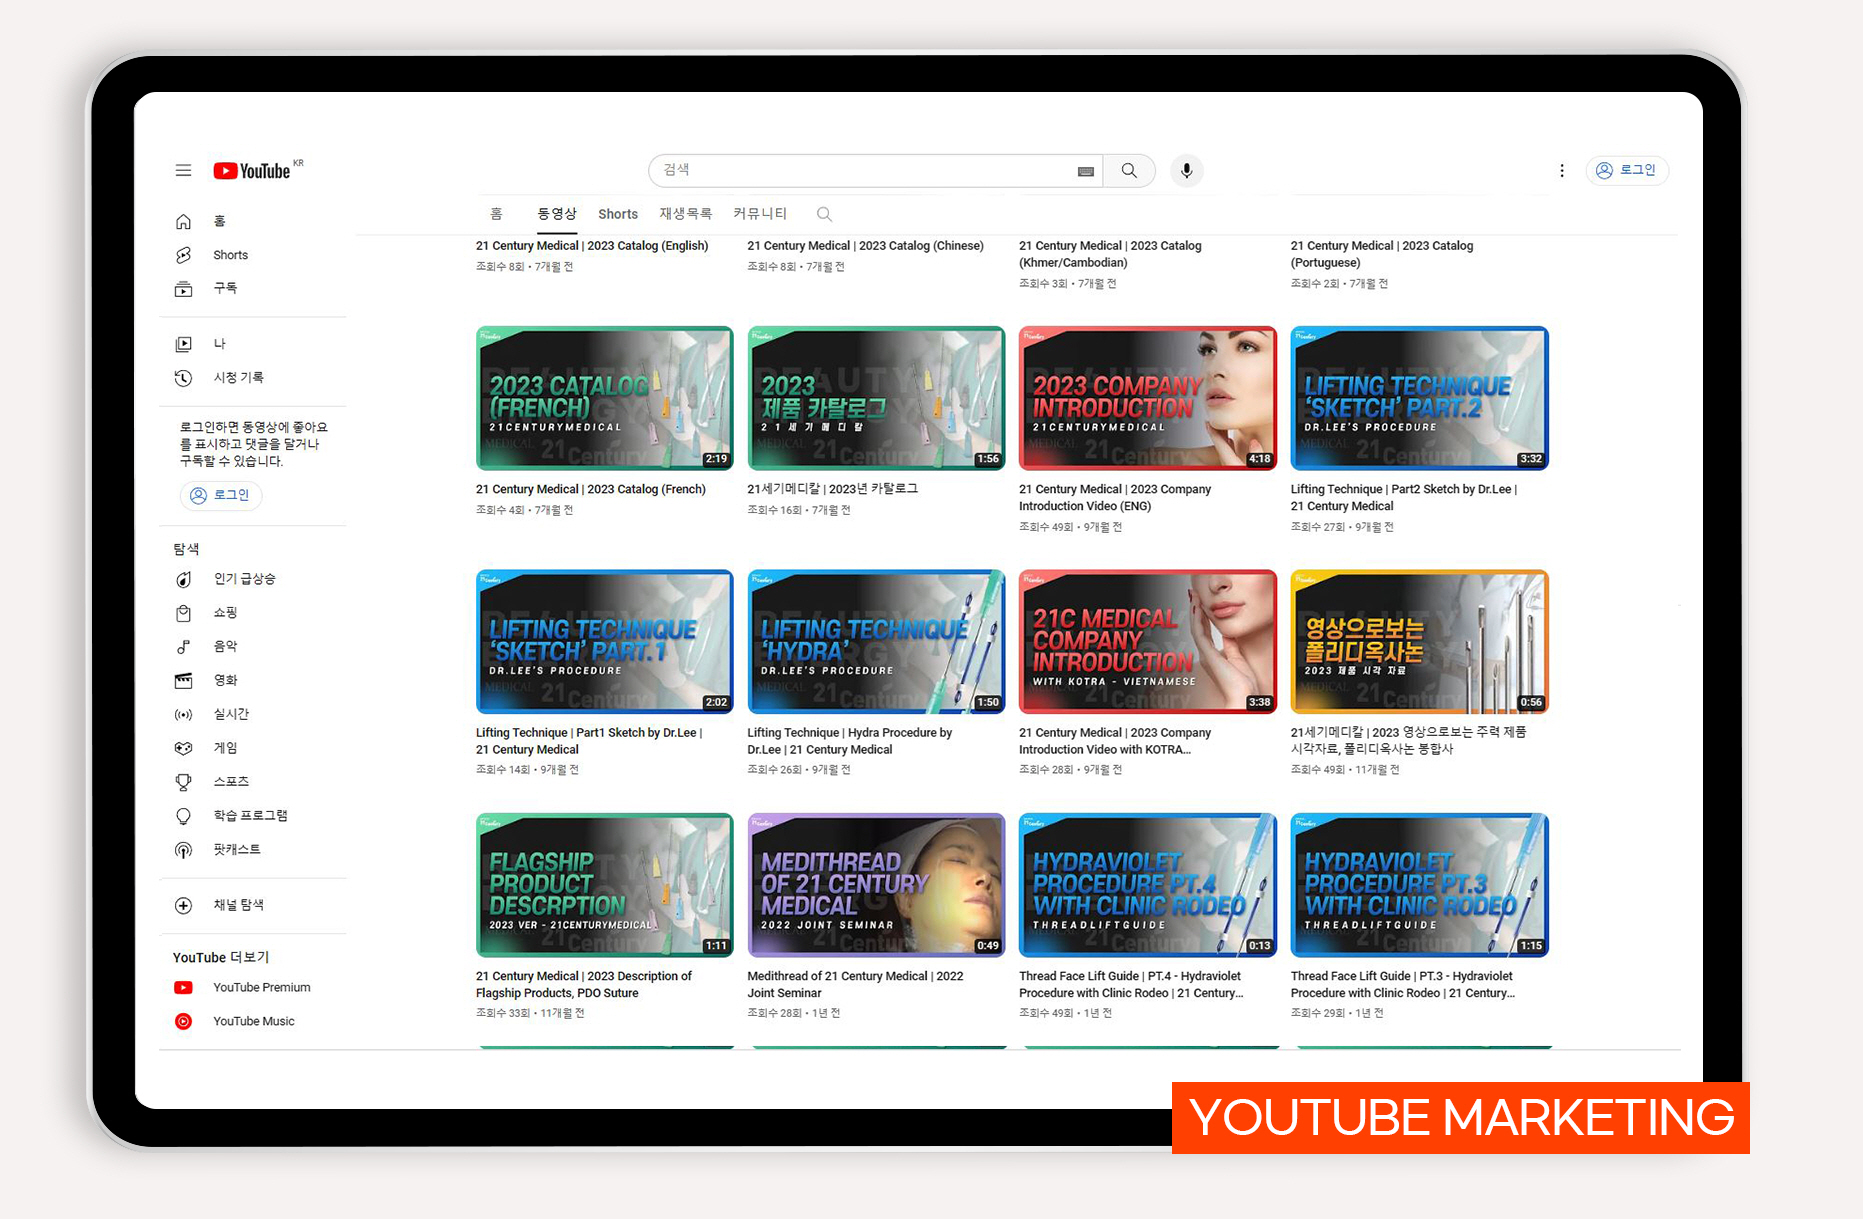Open trending (인기 급상승) in sidebar
The width and height of the screenshot is (1863, 1219).
[244, 579]
